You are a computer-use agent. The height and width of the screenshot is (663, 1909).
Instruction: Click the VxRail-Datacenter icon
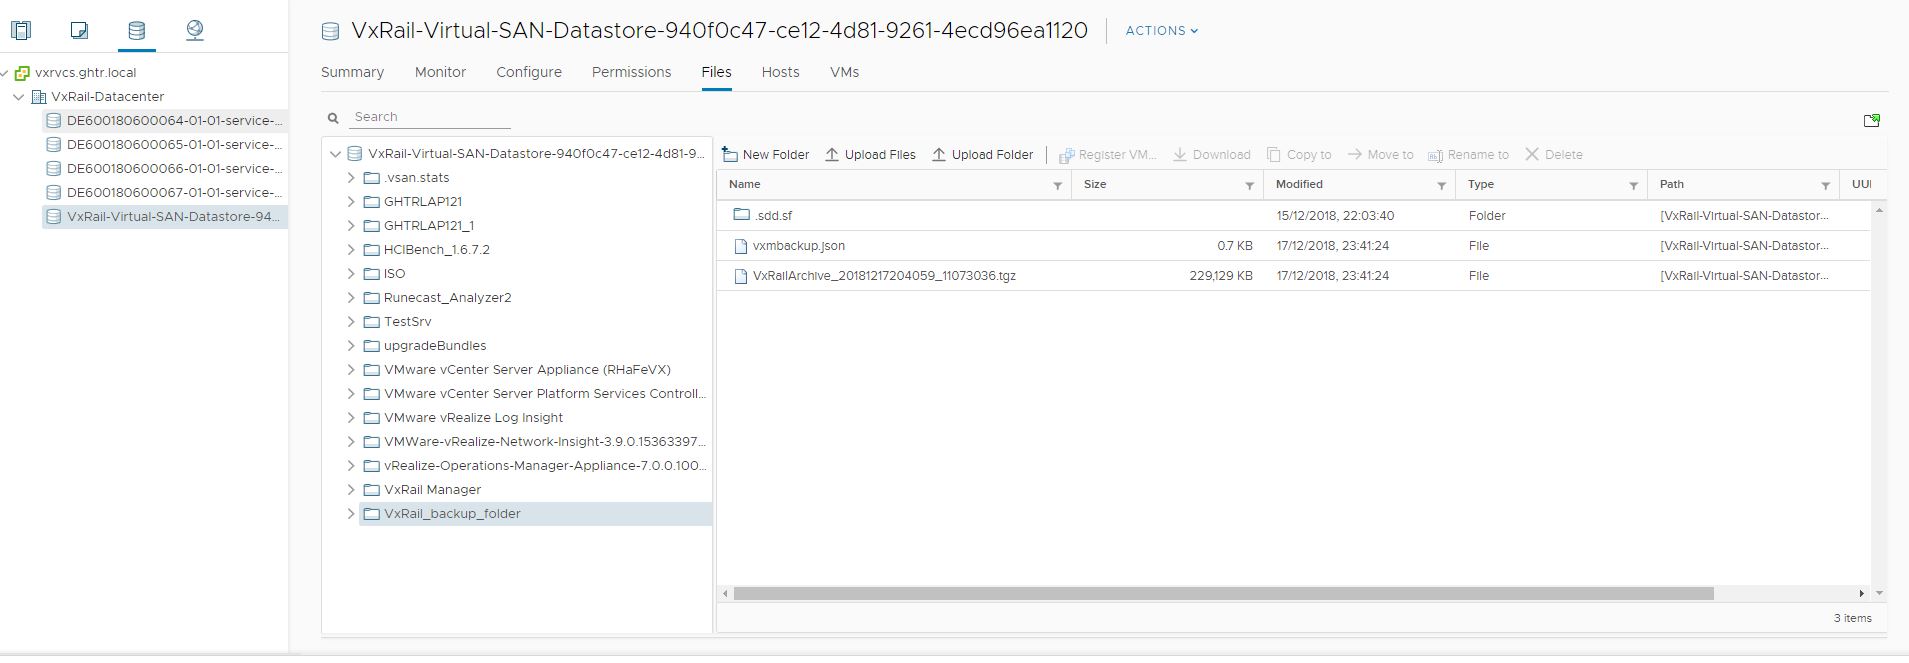coord(39,96)
